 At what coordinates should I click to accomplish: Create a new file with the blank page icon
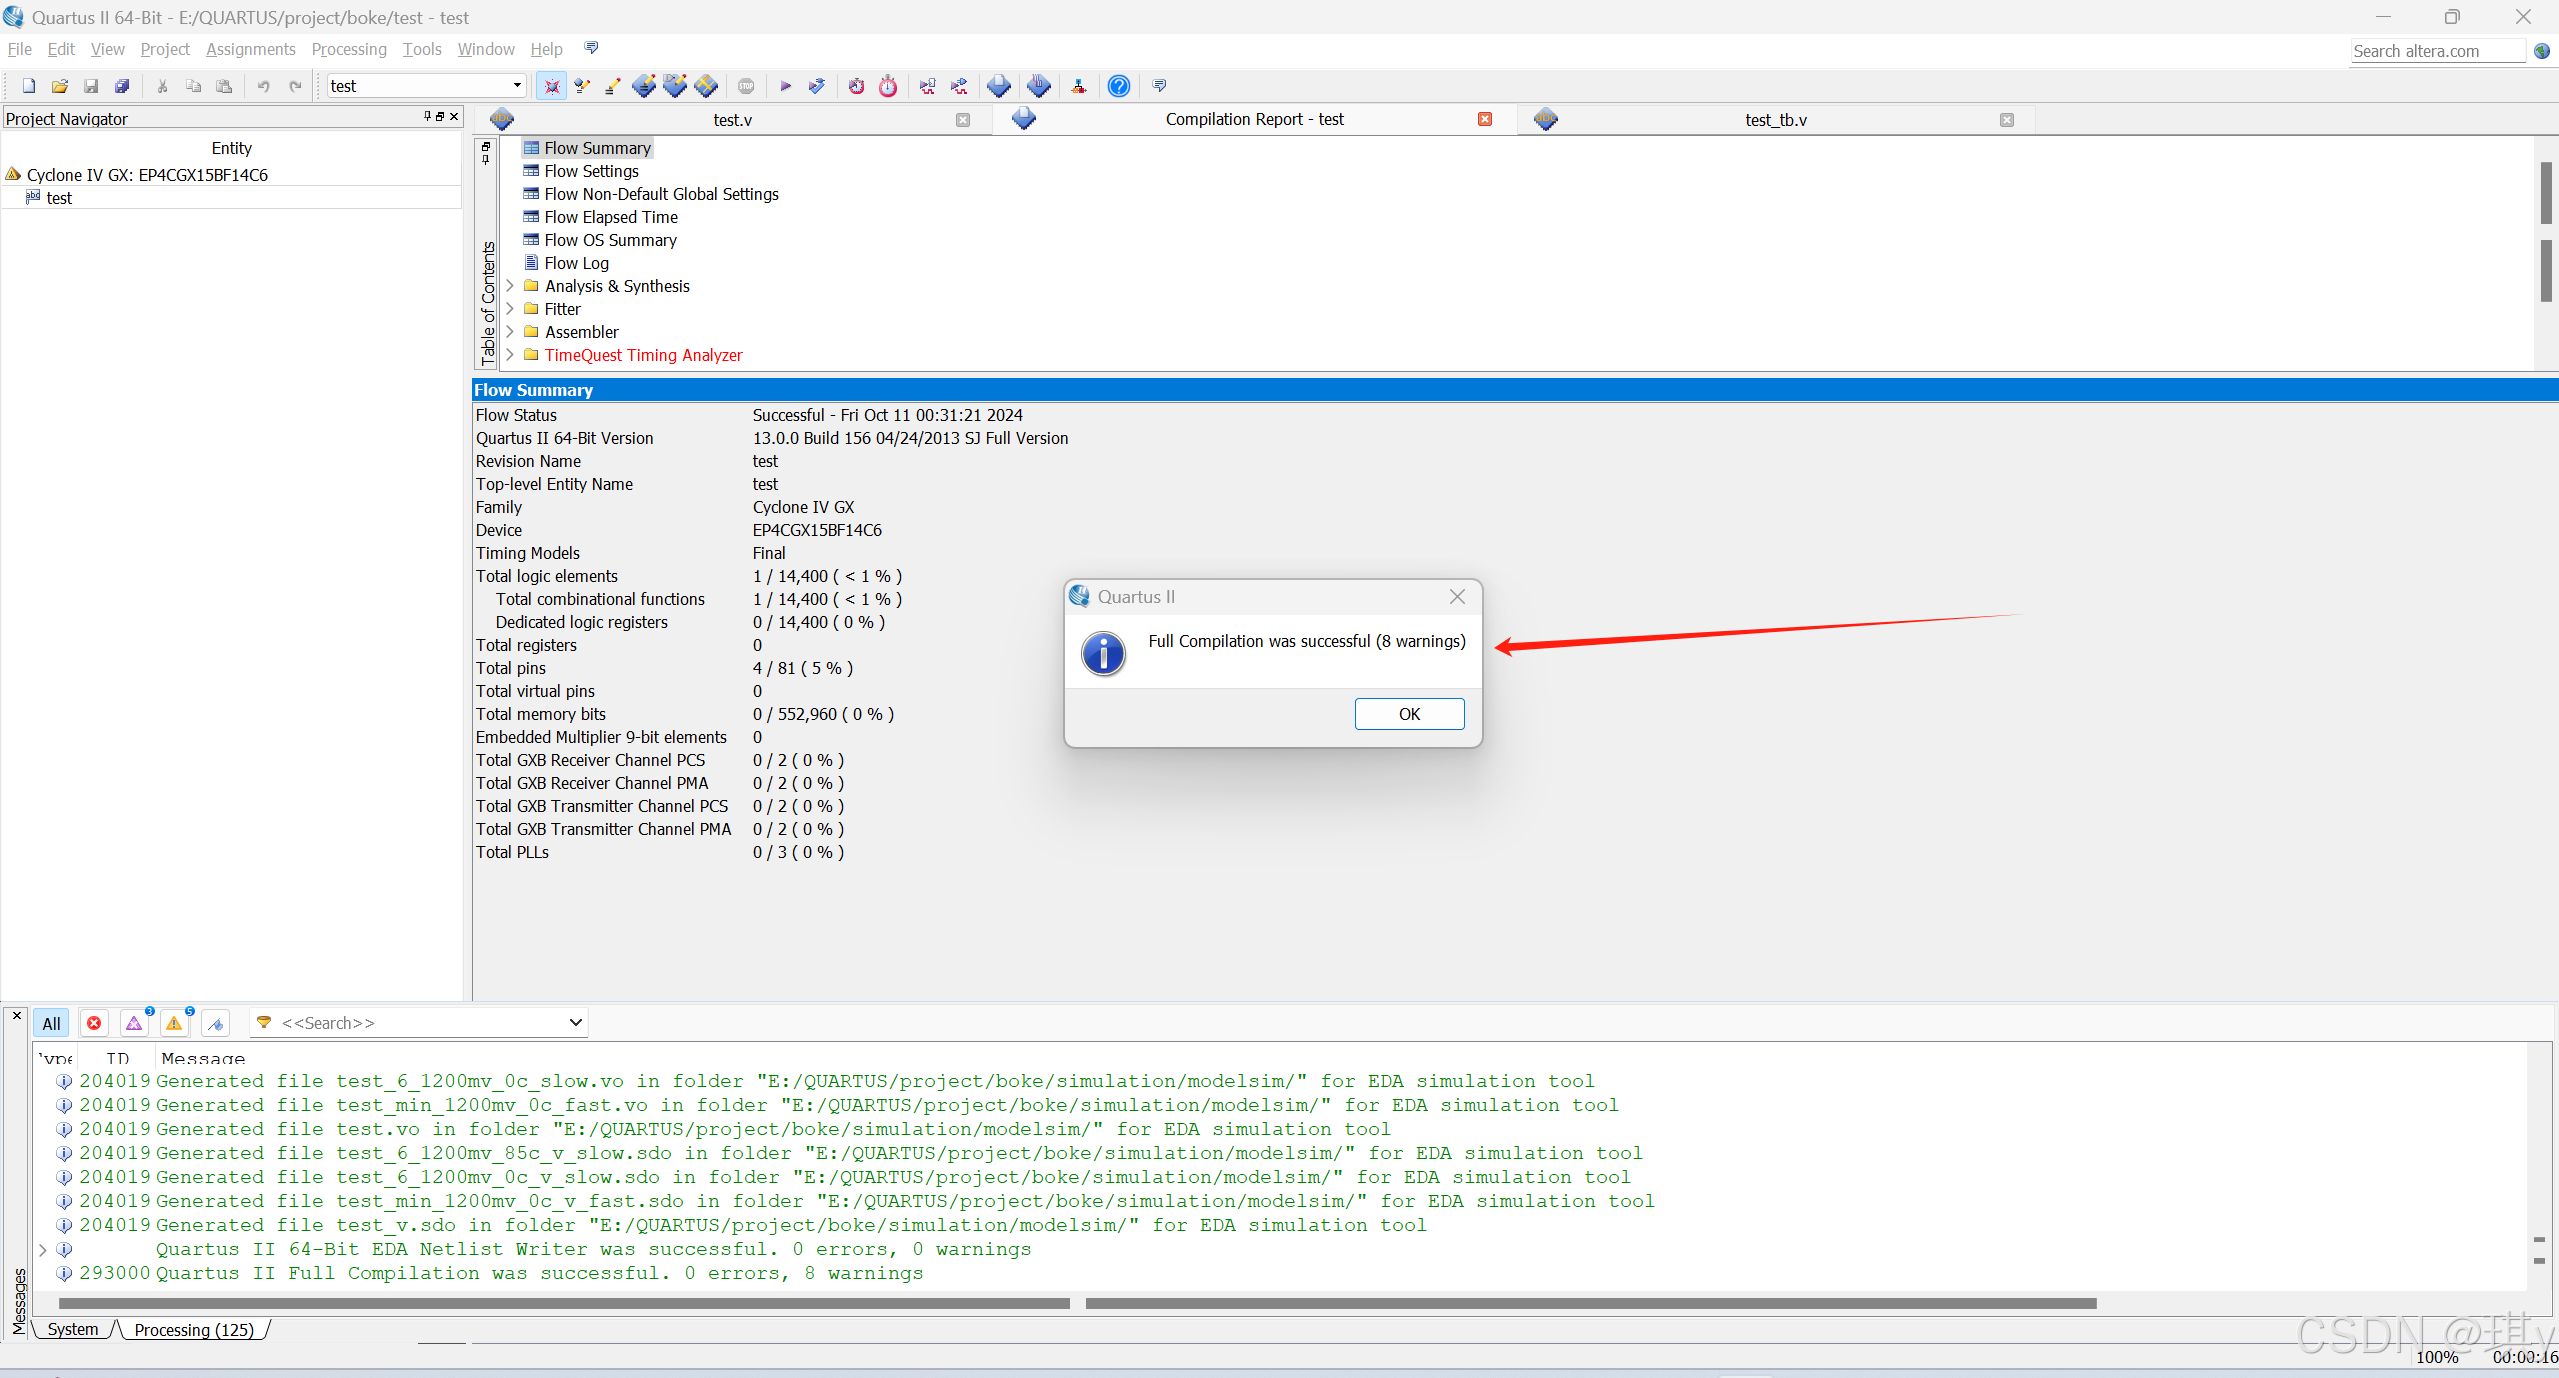pyautogui.click(x=29, y=86)
